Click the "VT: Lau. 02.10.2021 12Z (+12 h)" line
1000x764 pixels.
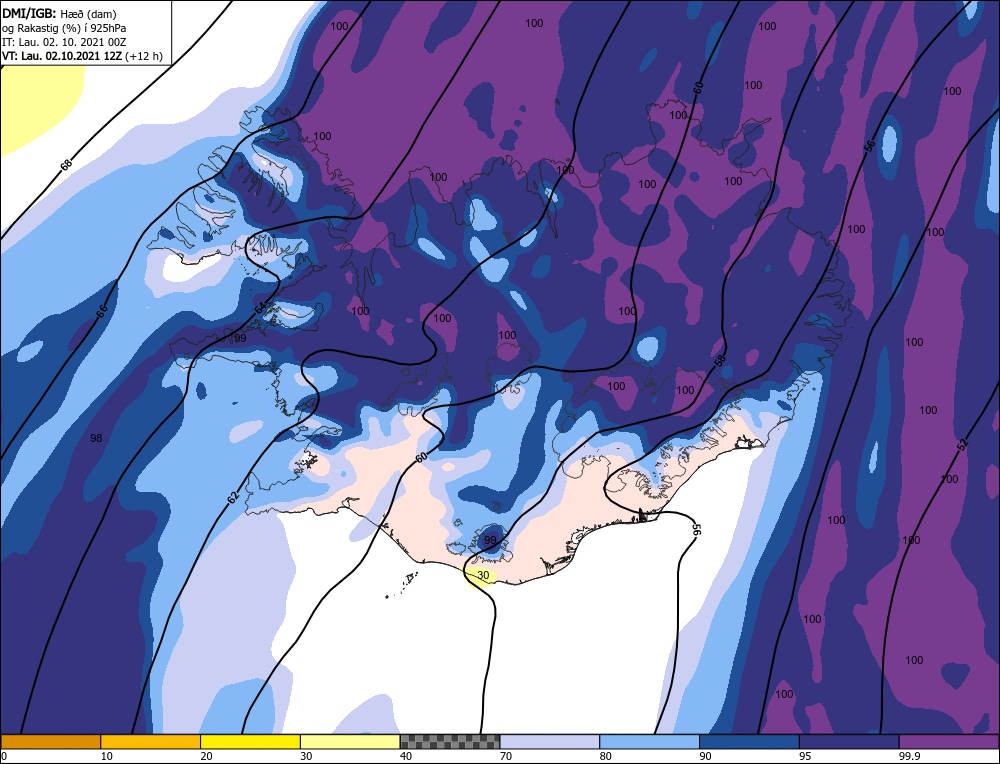[x=82, y=56]
